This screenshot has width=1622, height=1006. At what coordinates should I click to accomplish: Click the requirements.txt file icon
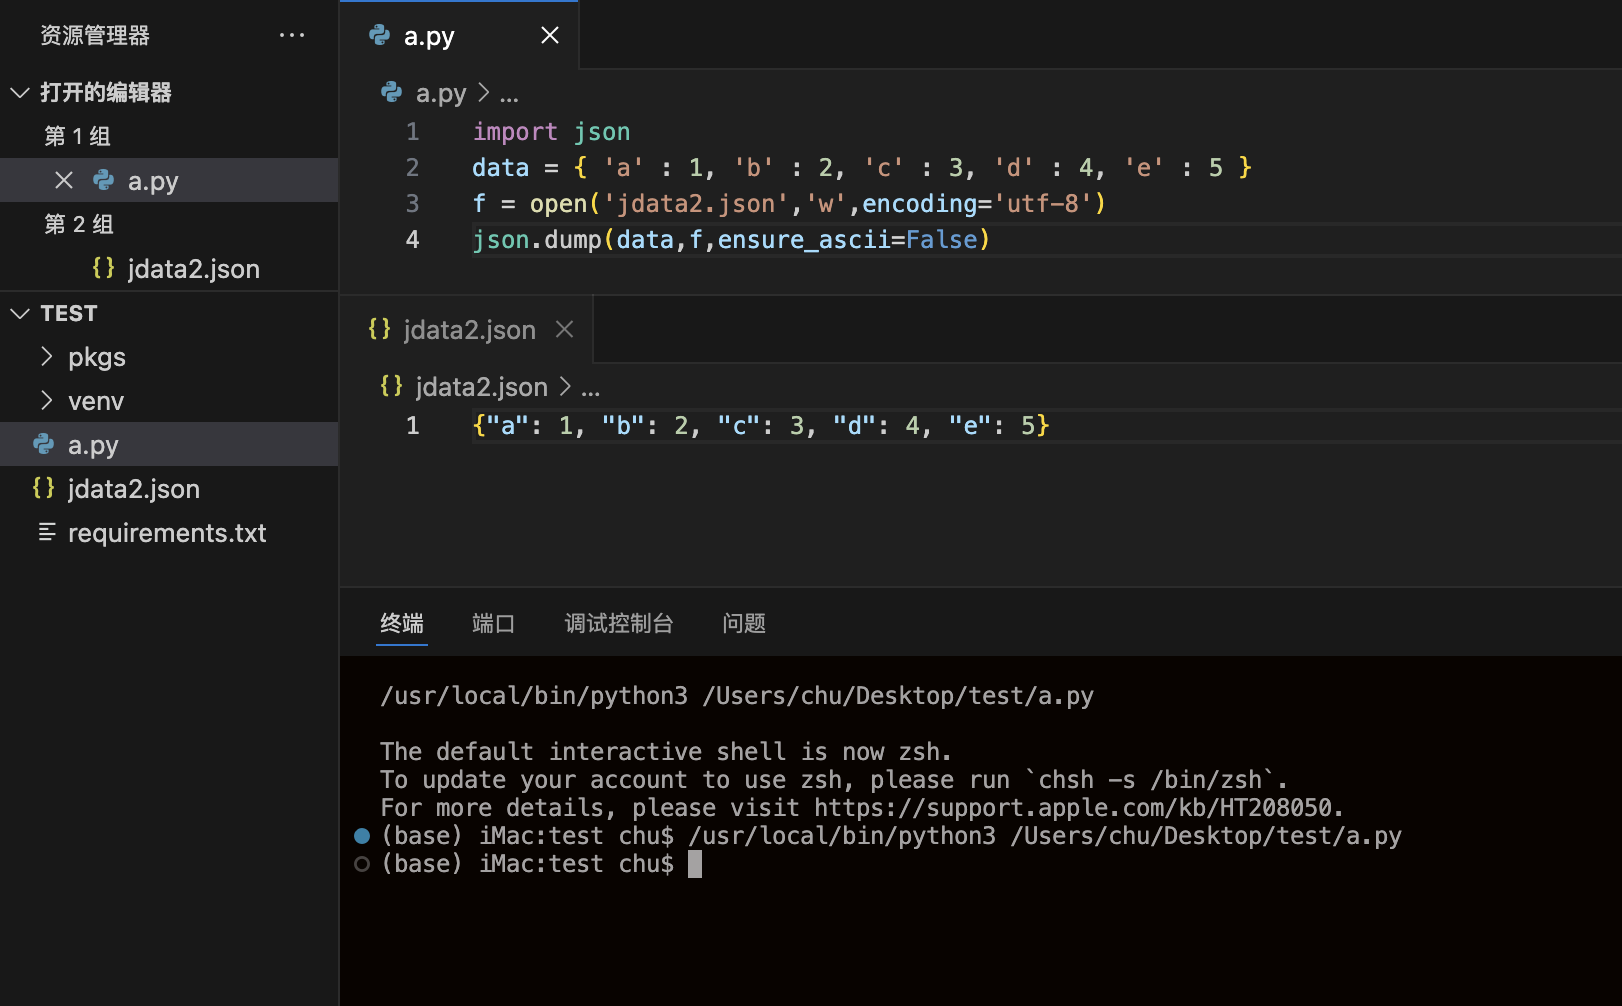44,532
